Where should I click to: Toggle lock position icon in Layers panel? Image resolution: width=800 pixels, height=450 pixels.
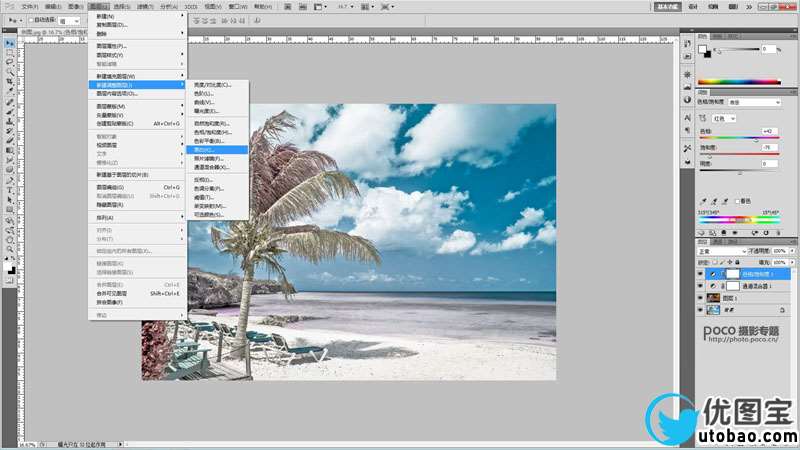730,262
